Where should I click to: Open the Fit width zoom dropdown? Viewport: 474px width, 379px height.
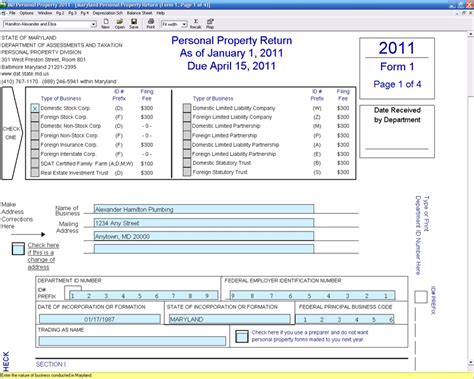(x=184, y=24)
